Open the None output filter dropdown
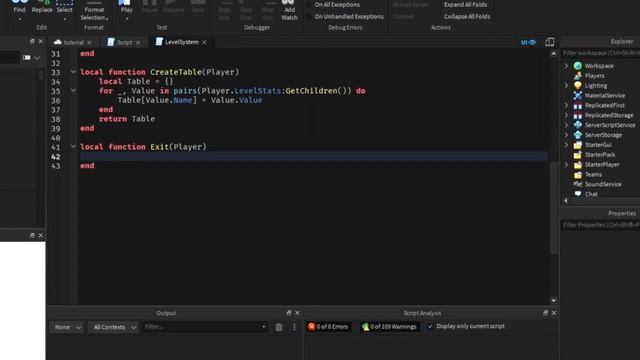 (67, 327)
